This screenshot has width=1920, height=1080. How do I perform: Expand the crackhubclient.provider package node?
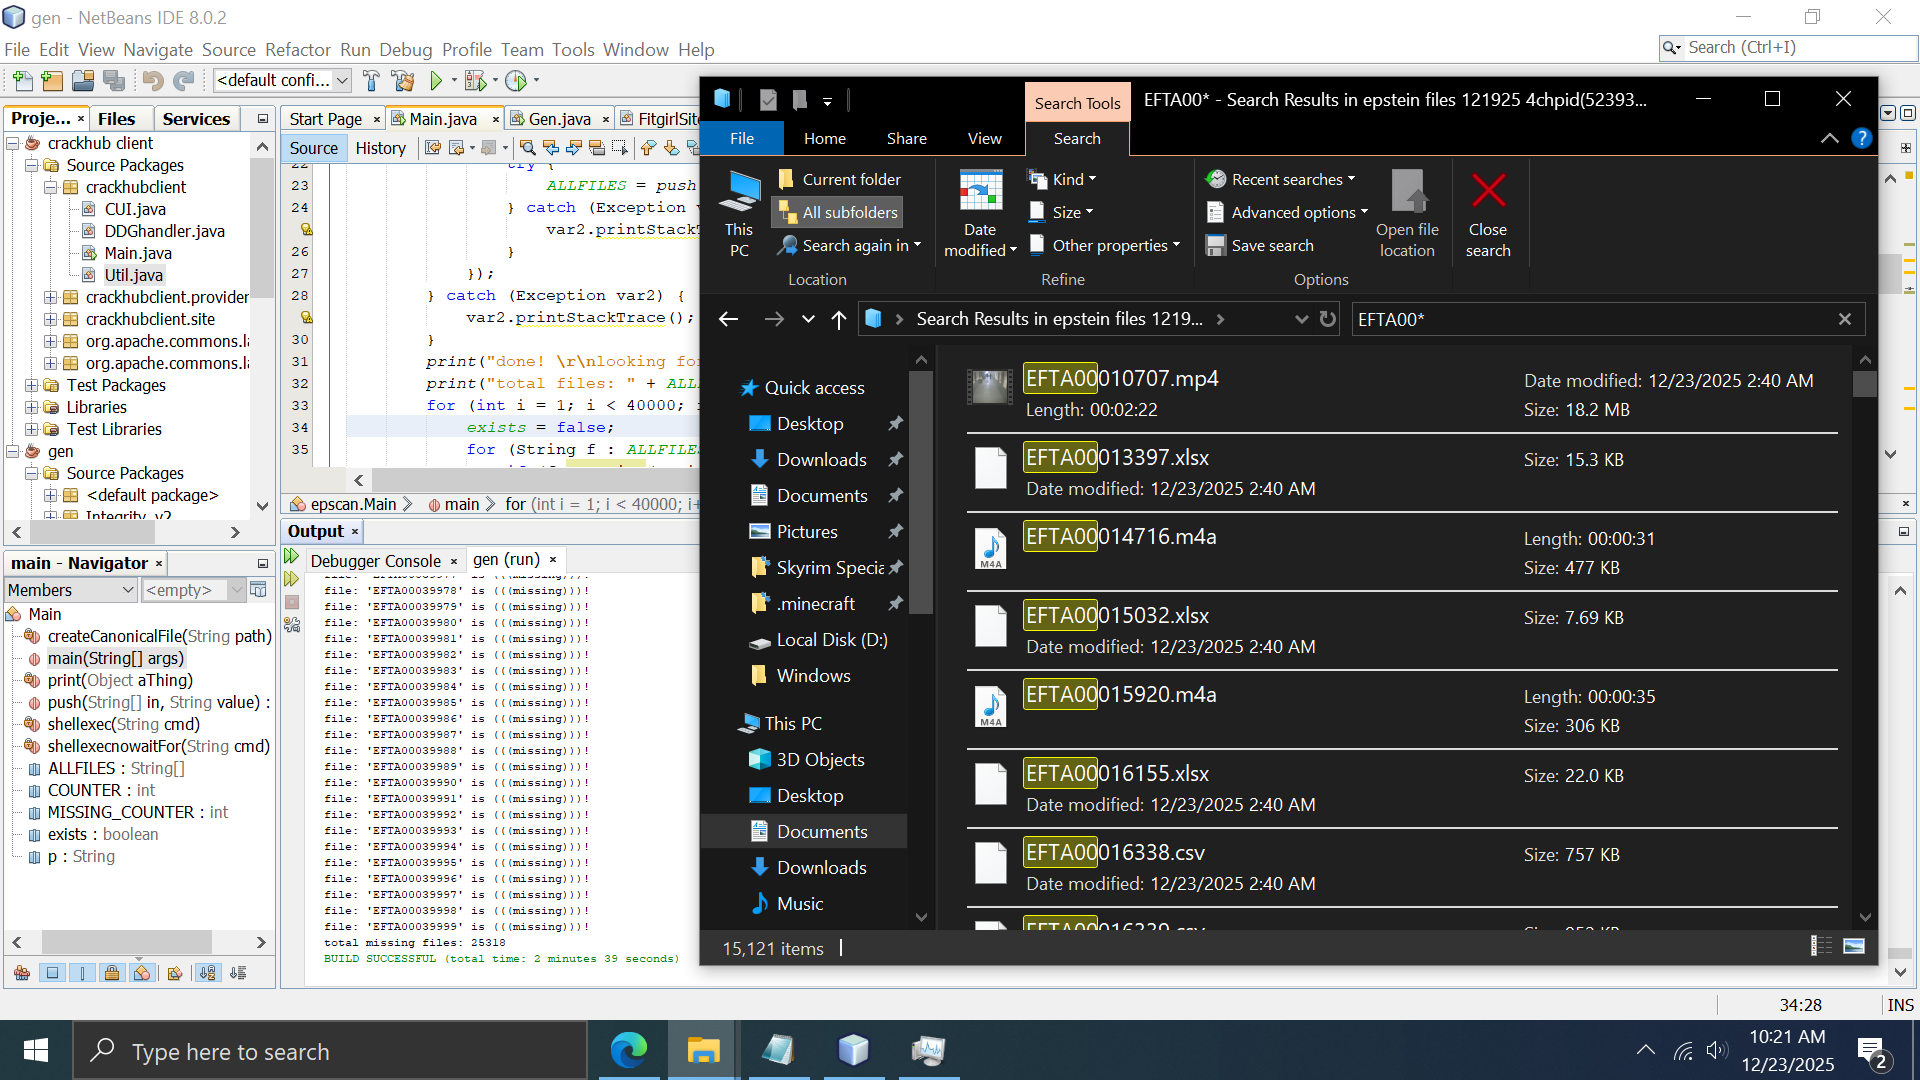pyautogui.click(x=50, y=297)
